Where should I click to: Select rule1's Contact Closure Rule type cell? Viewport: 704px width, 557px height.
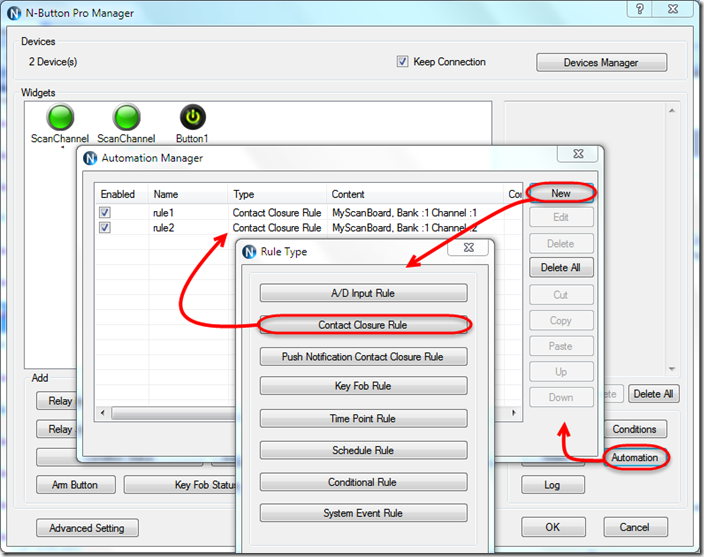(277, 213)
